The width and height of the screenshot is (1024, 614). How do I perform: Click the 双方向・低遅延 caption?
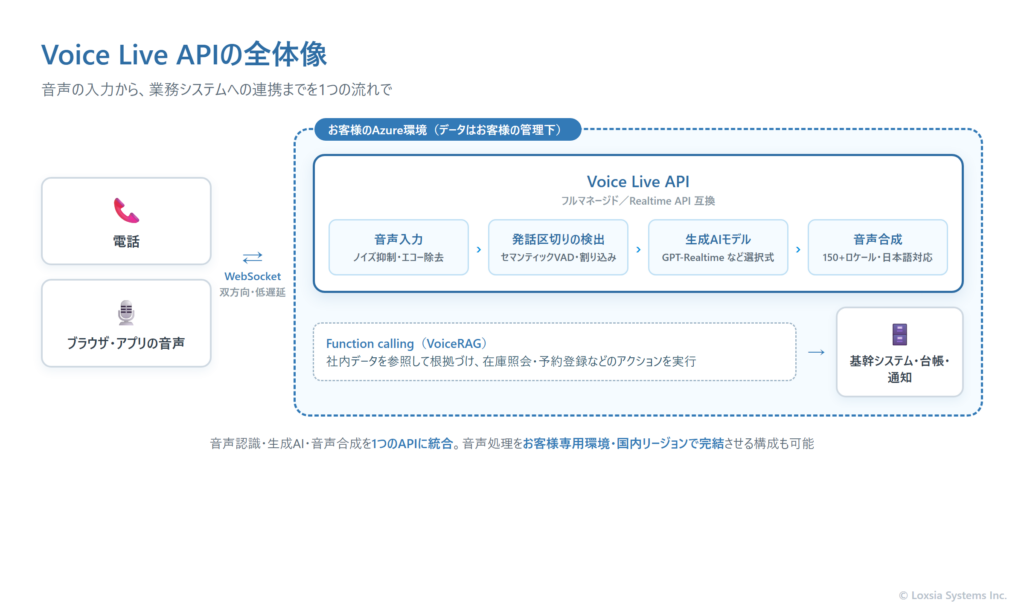[252, 292]
